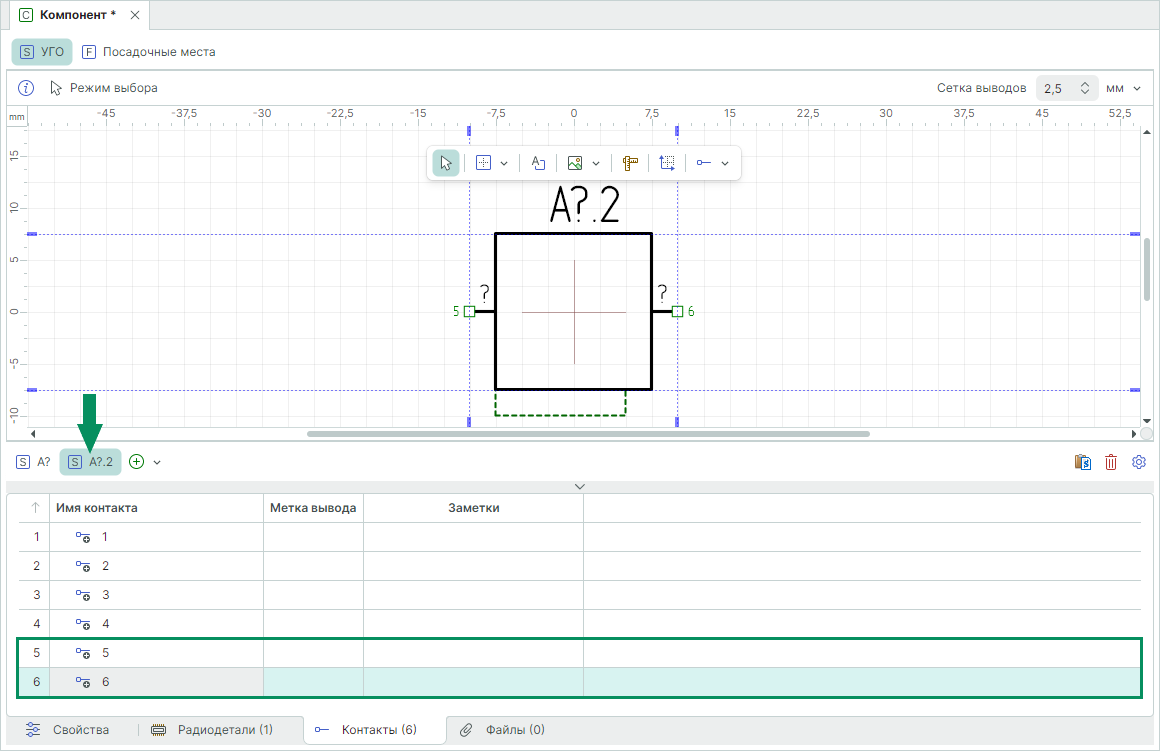Click the red trash delete icon
1160x751 pixels.
click(x=1111, y=462)
